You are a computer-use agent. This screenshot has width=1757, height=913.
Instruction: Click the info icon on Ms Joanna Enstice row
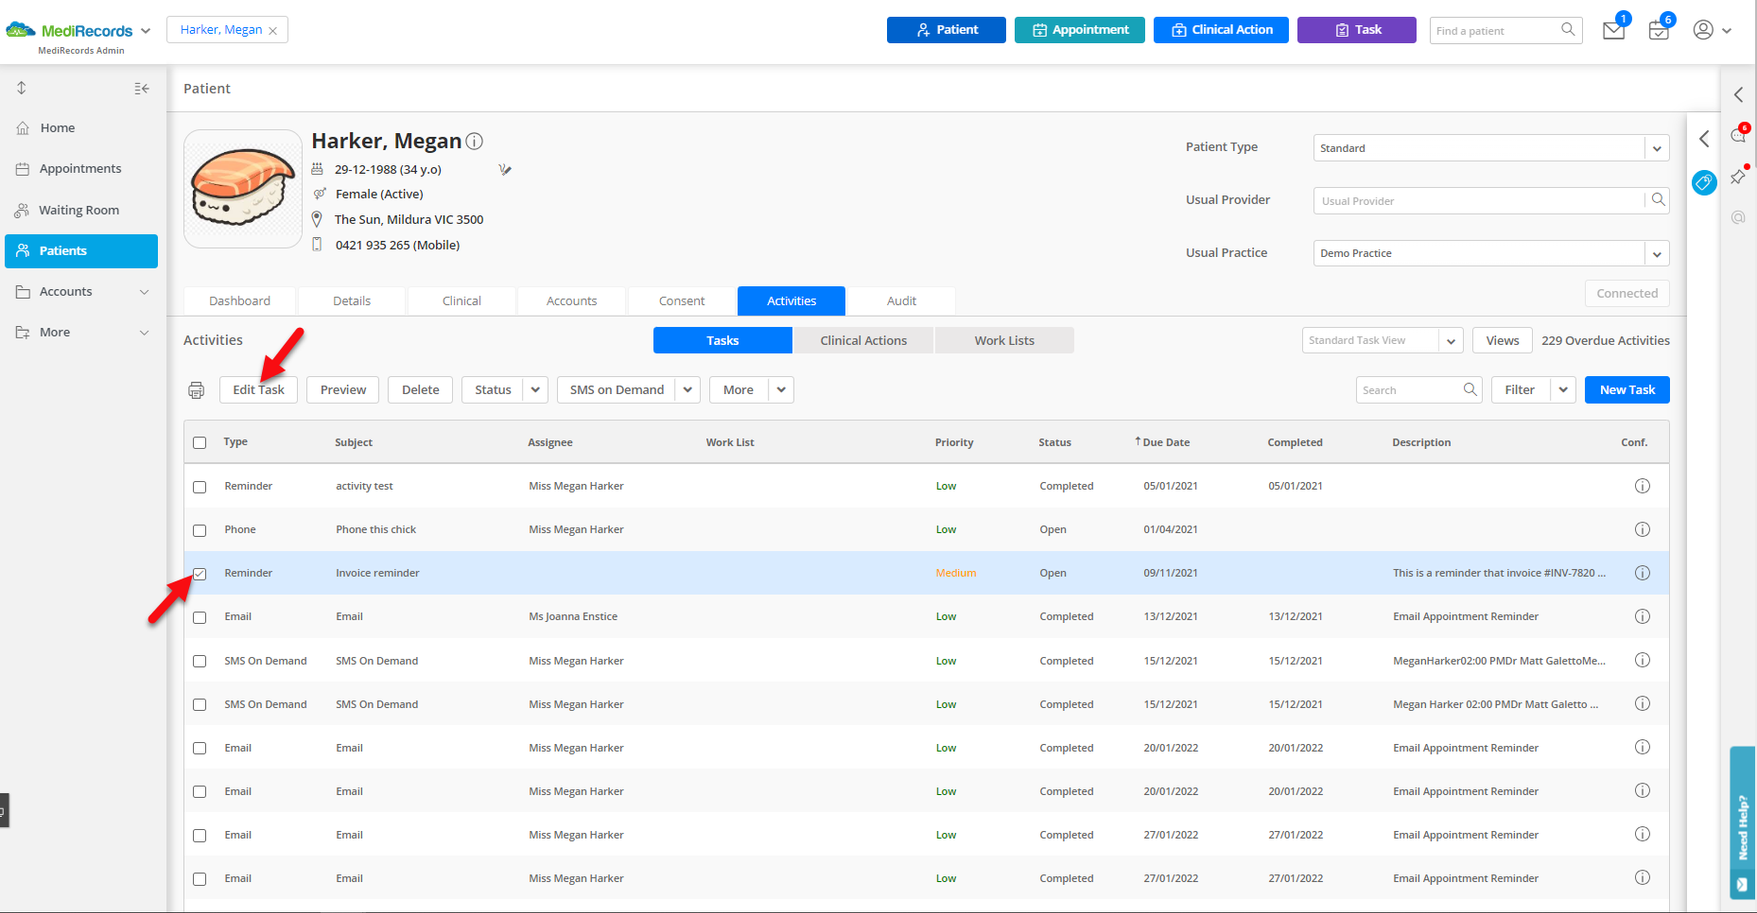pyautogui.click(x=1642, y=617)
